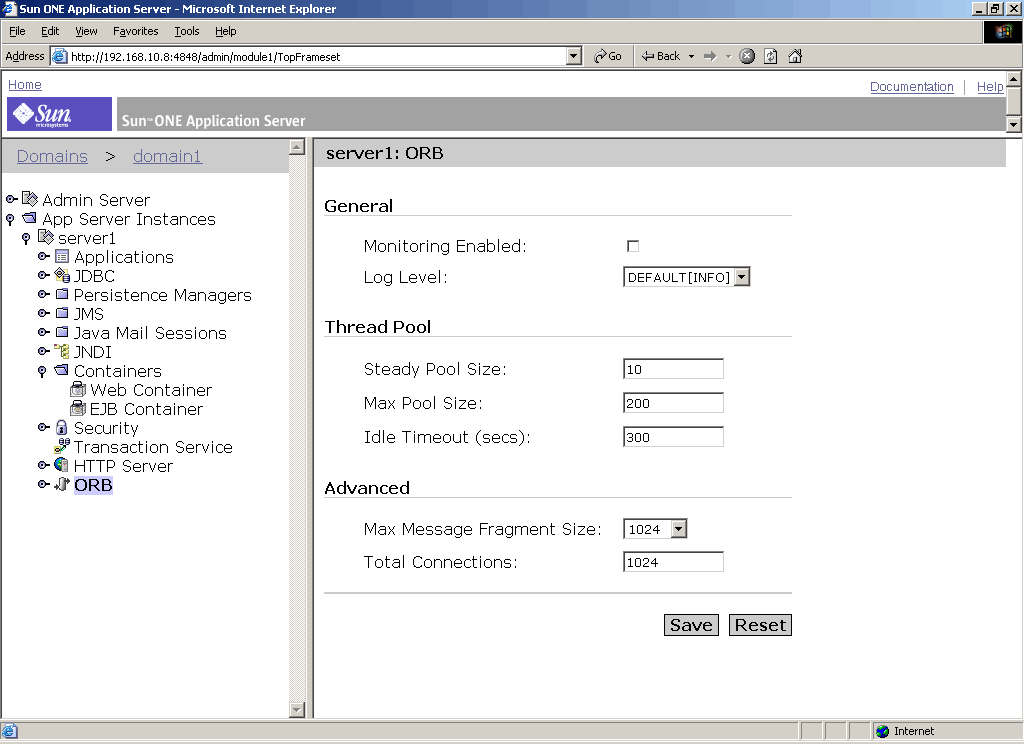
Task: Collapse the App Server Instances node
Action: pos(10,219)
